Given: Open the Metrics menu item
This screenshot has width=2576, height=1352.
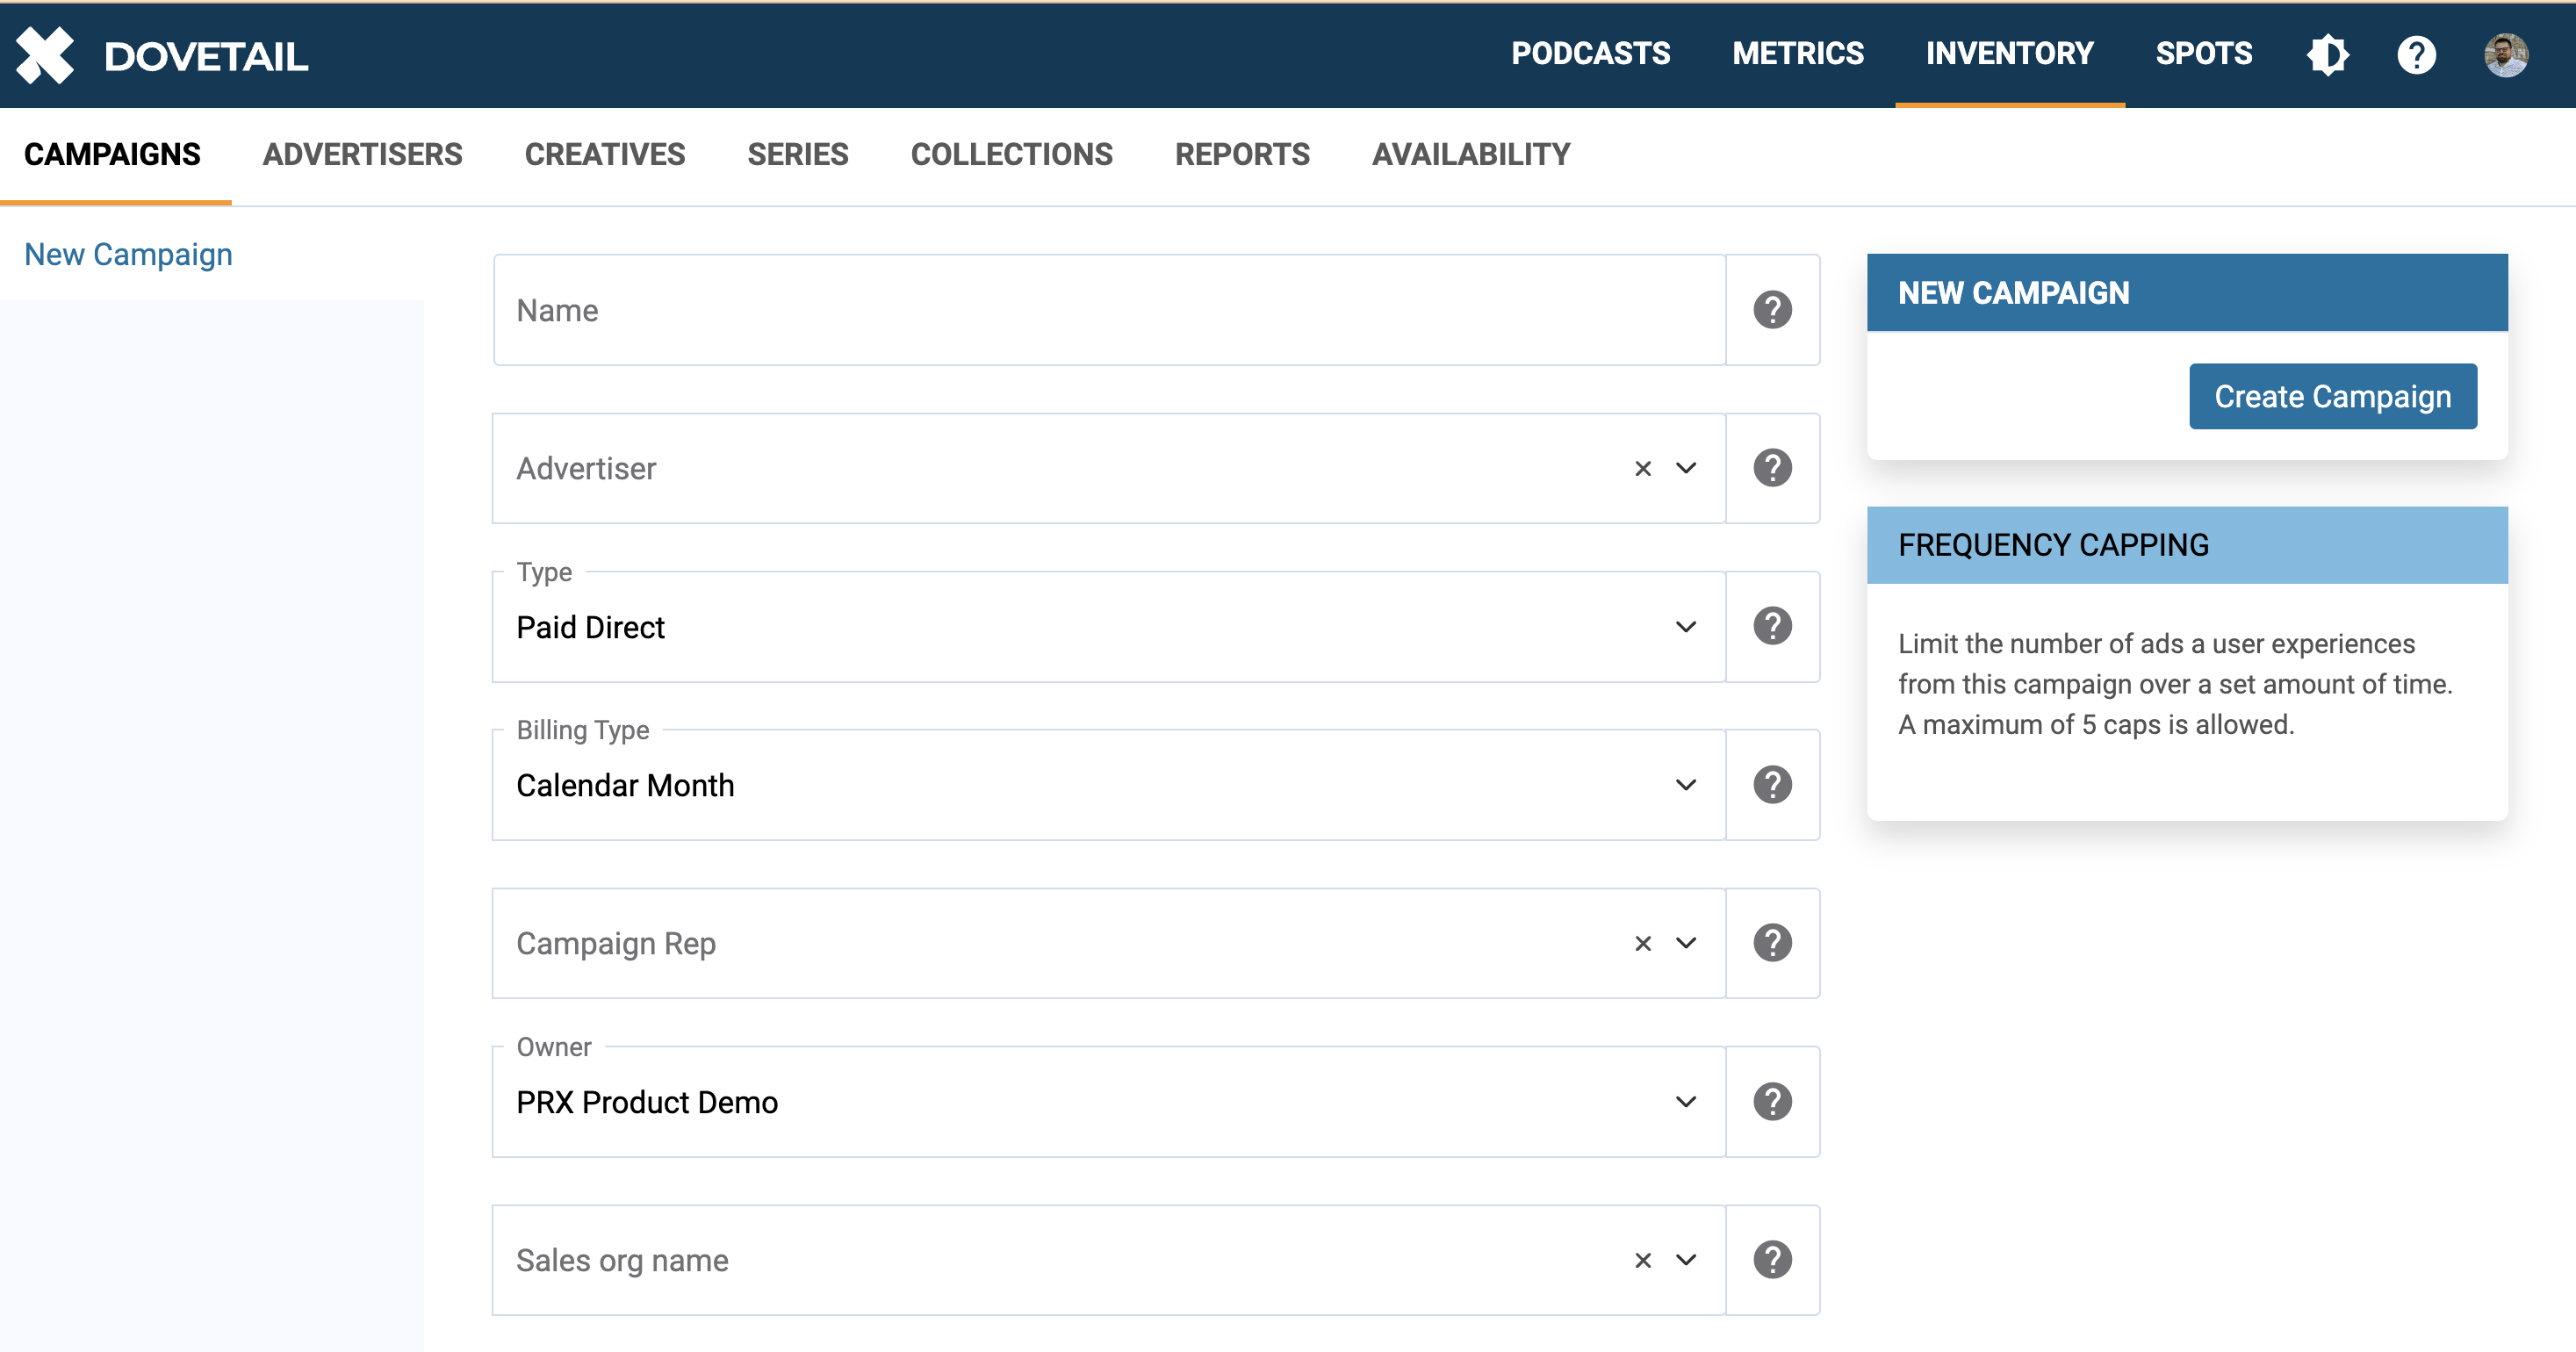Looking at the screenshot, I should click(1797, 54).
